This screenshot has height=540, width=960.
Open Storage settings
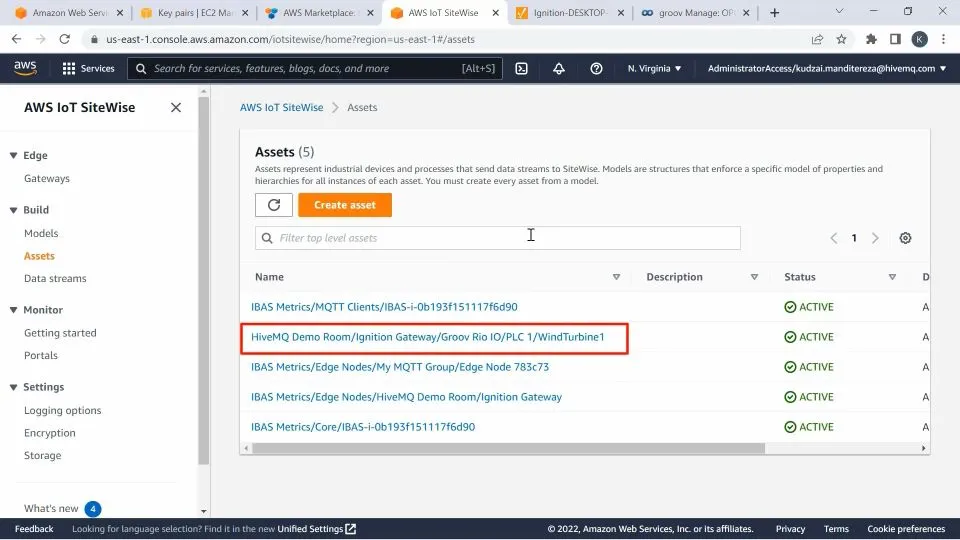[x=42, y=456]
